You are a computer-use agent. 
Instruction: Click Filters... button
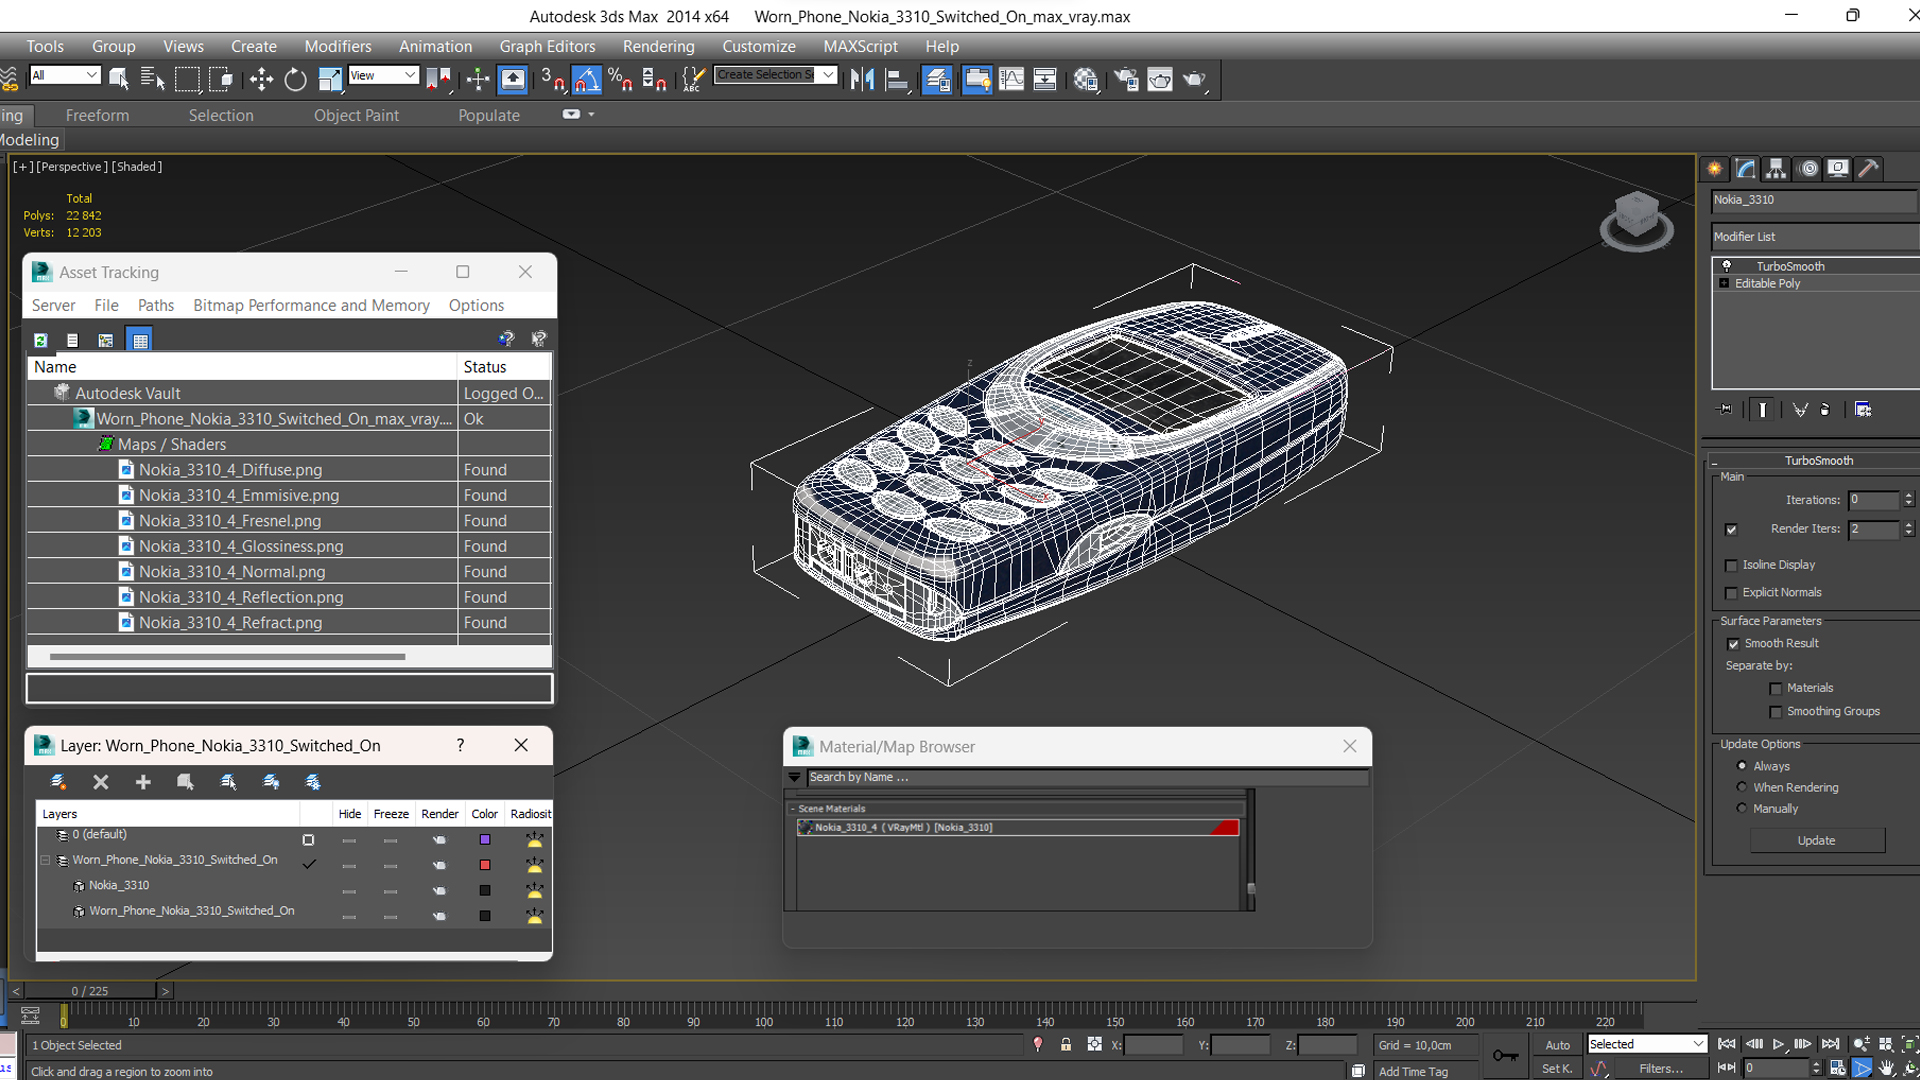coord(1661,1068)
